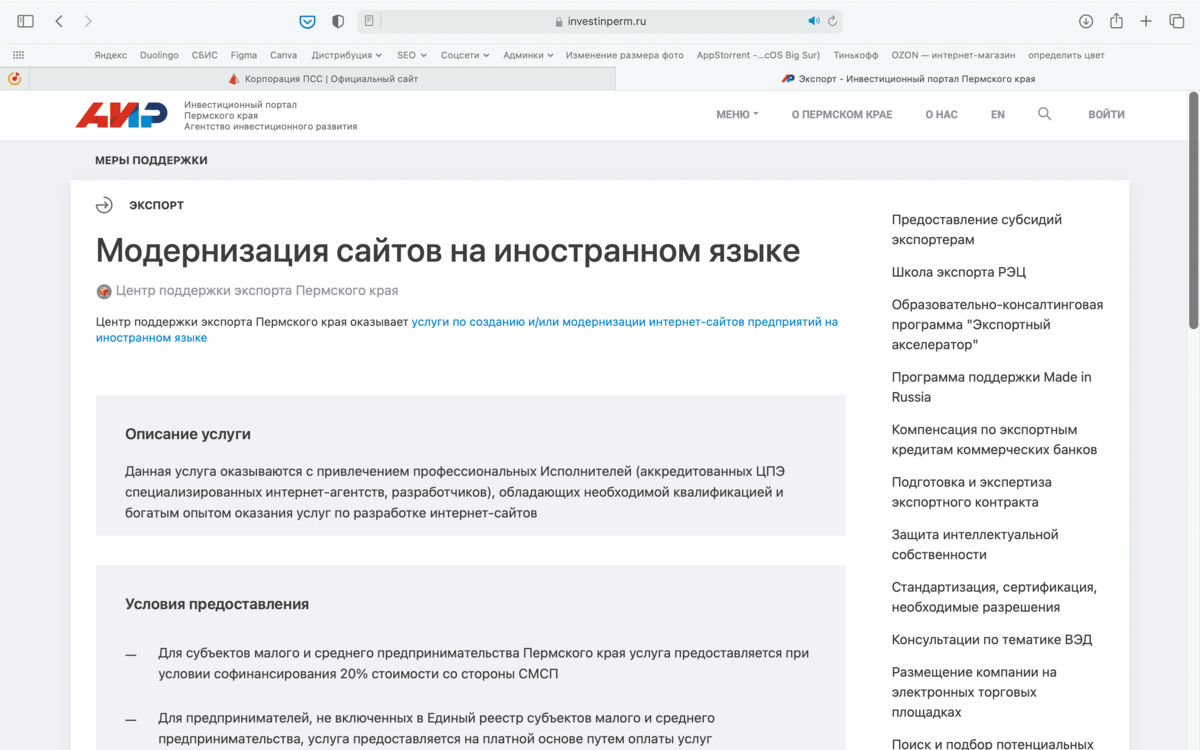
Task: Expand the МЕНЮ dropdown
Action: [x=737, y=115]
